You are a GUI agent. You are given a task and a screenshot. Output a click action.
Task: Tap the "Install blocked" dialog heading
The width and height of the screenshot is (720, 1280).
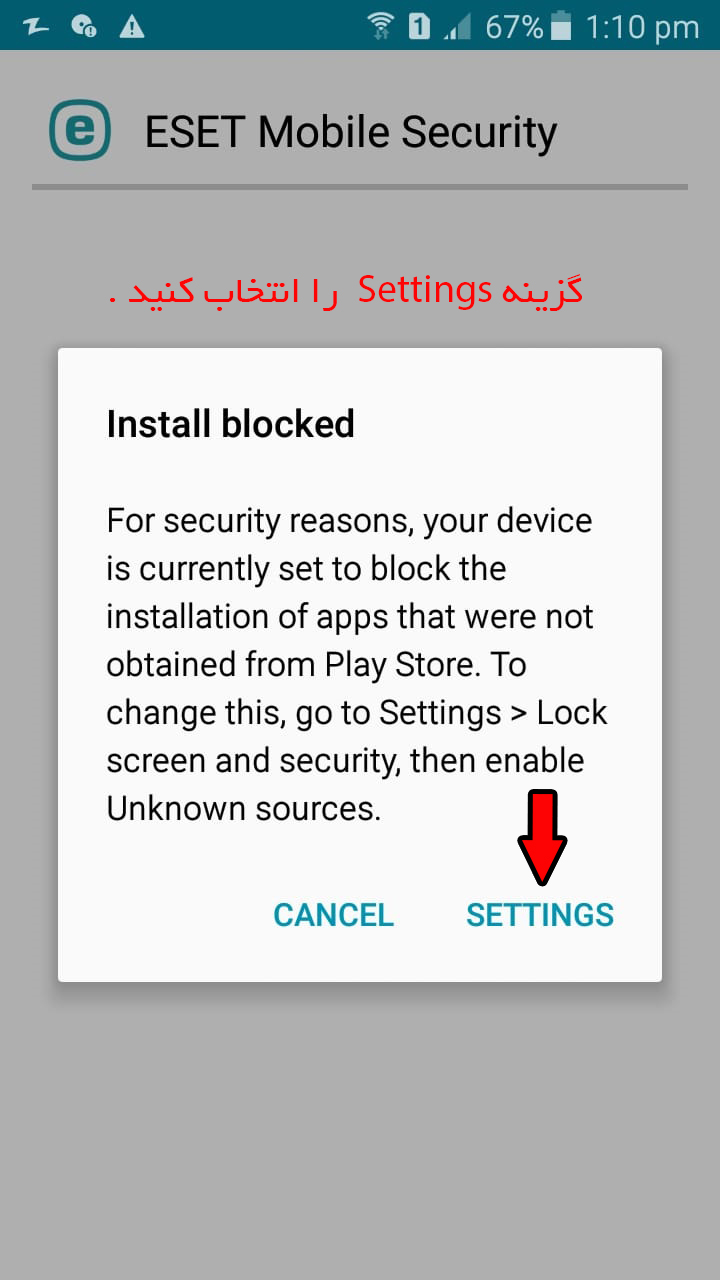click(231, 424)
